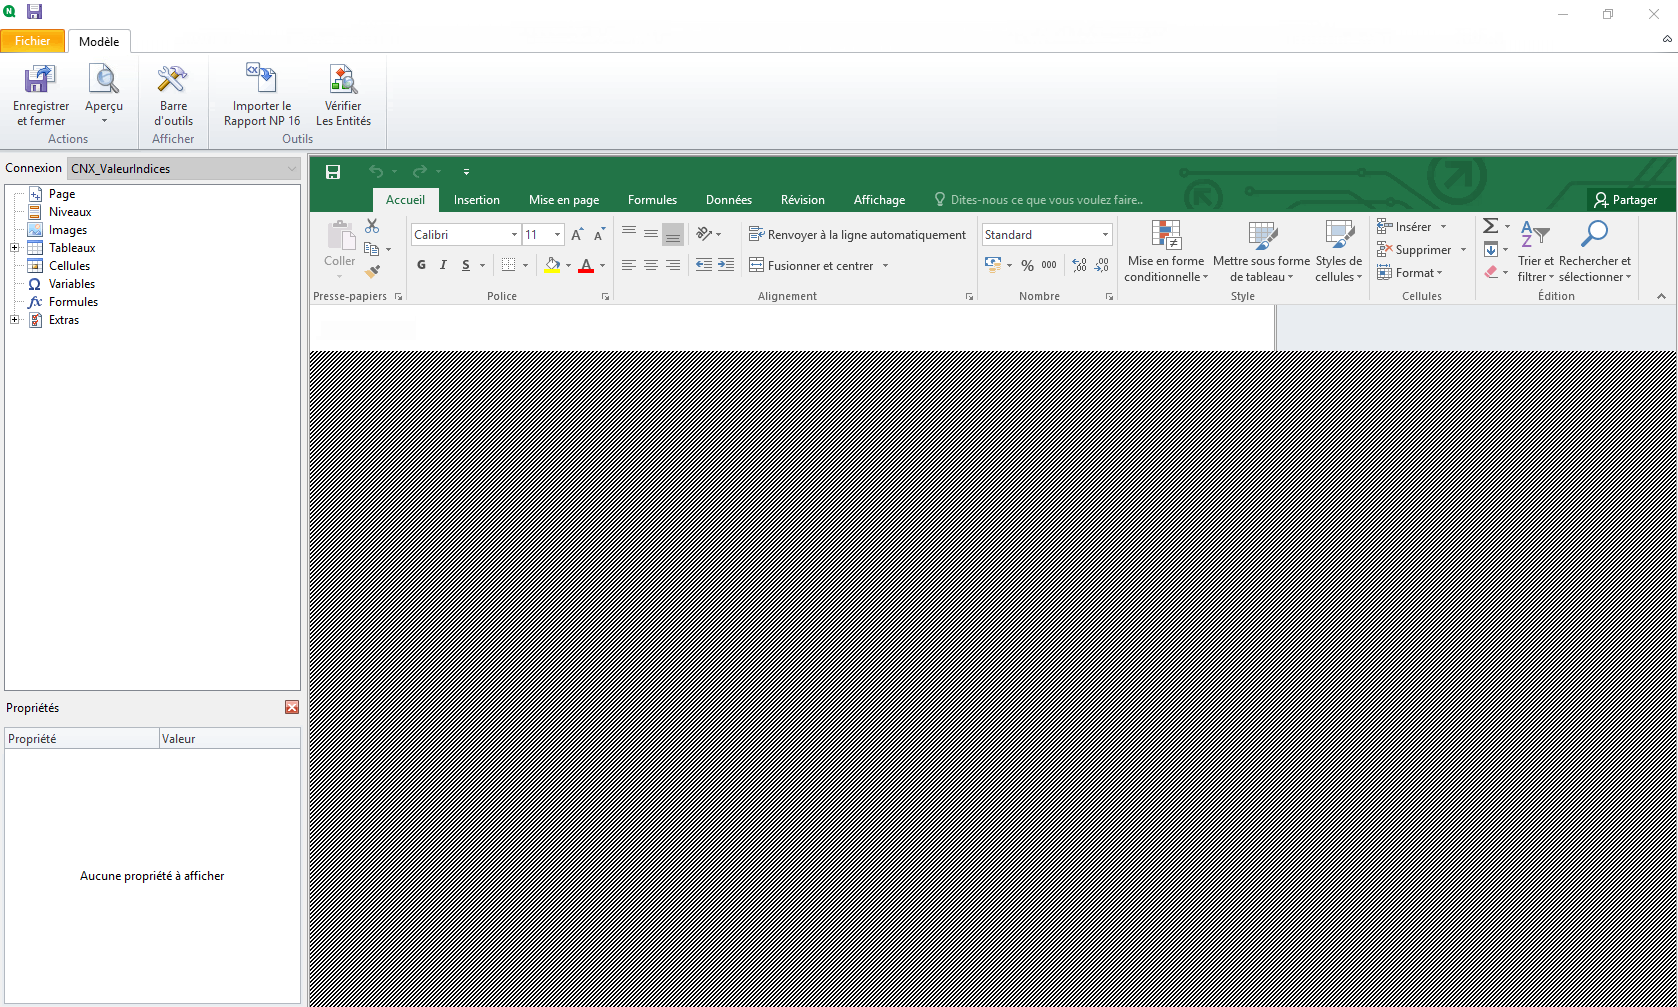Click the Partager button
The width and height of the screenshot is (1678, 1007).
1628,200
